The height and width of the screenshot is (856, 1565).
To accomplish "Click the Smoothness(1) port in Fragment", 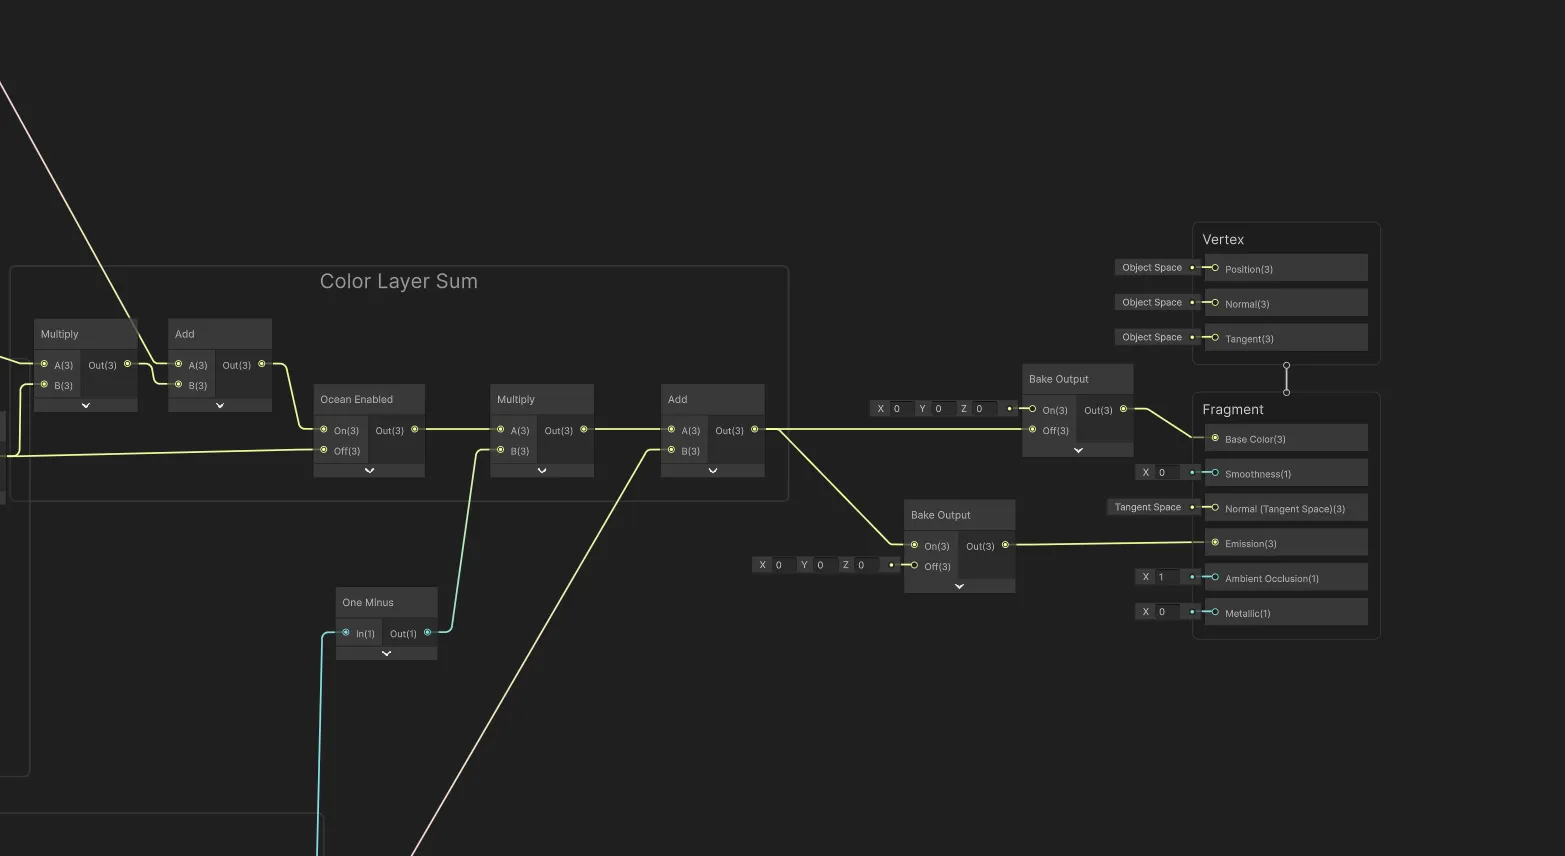I will [1215, 473].
